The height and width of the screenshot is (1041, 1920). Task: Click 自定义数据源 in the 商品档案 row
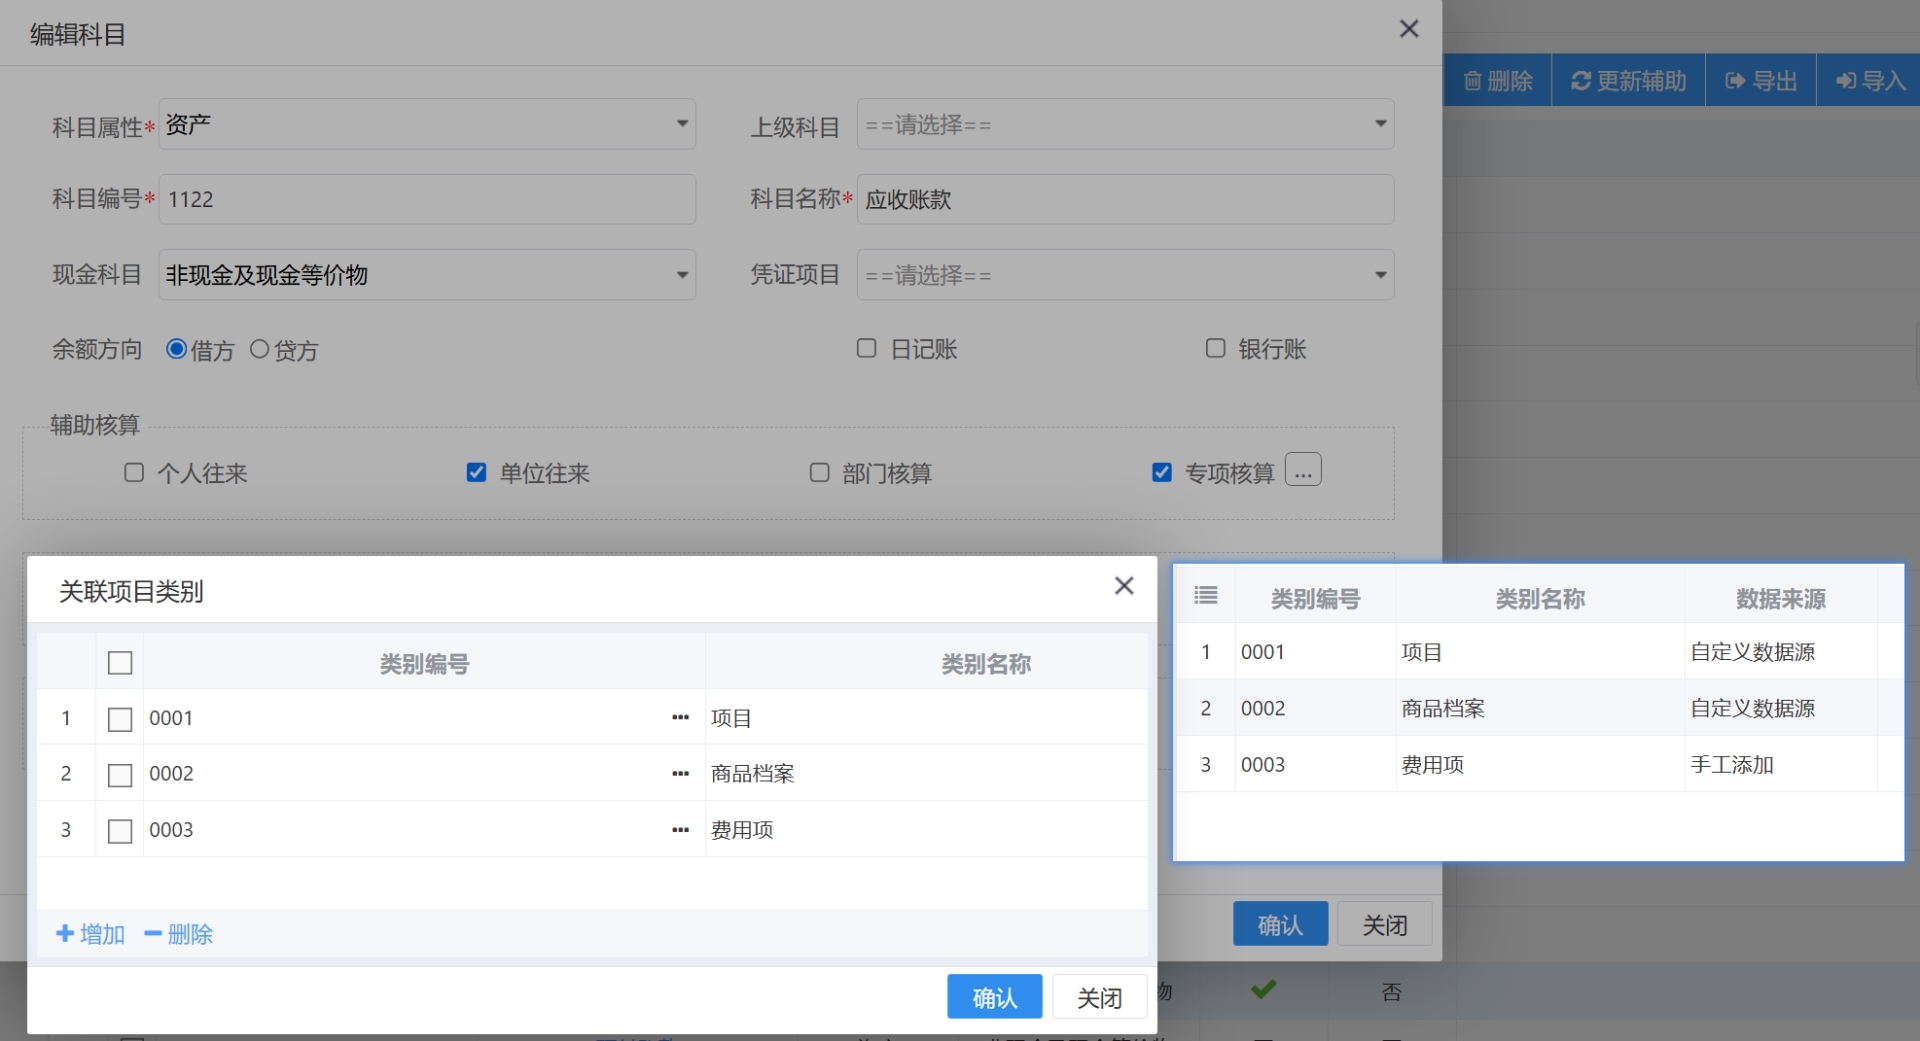(1753, 708)
